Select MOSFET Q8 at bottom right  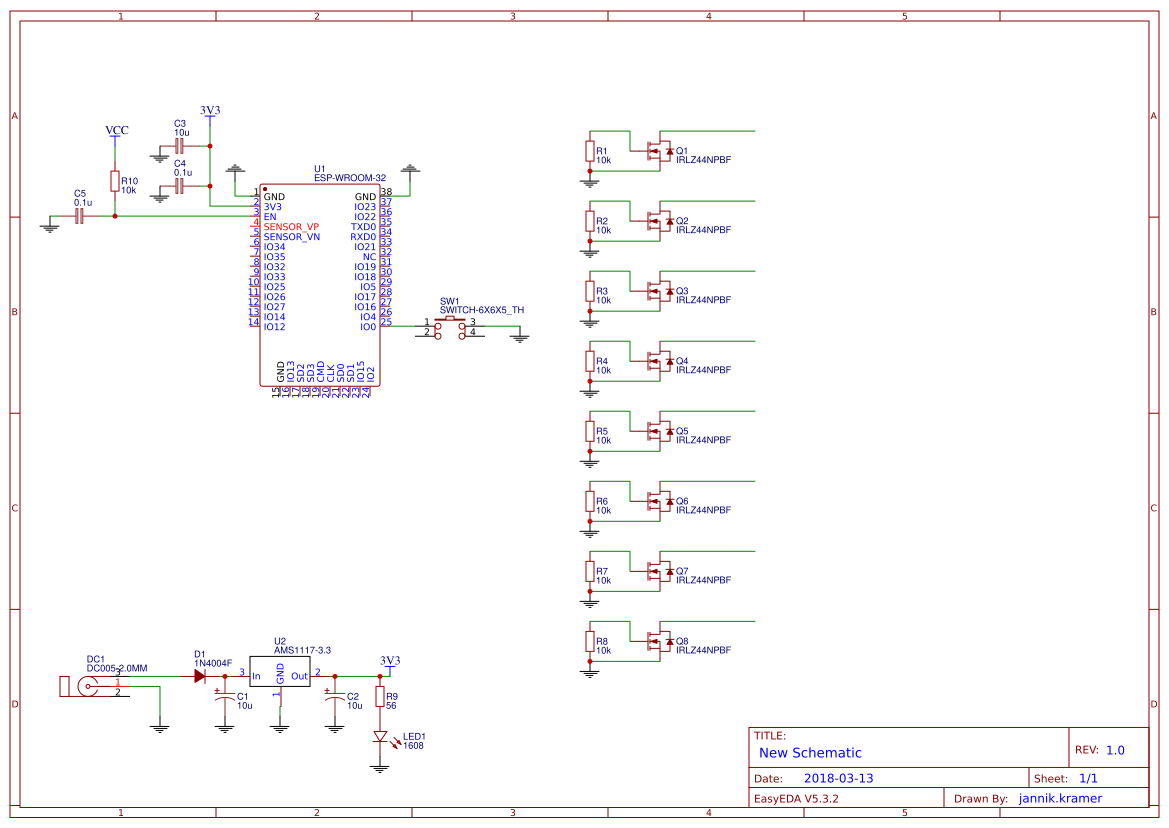coord(660,642)
